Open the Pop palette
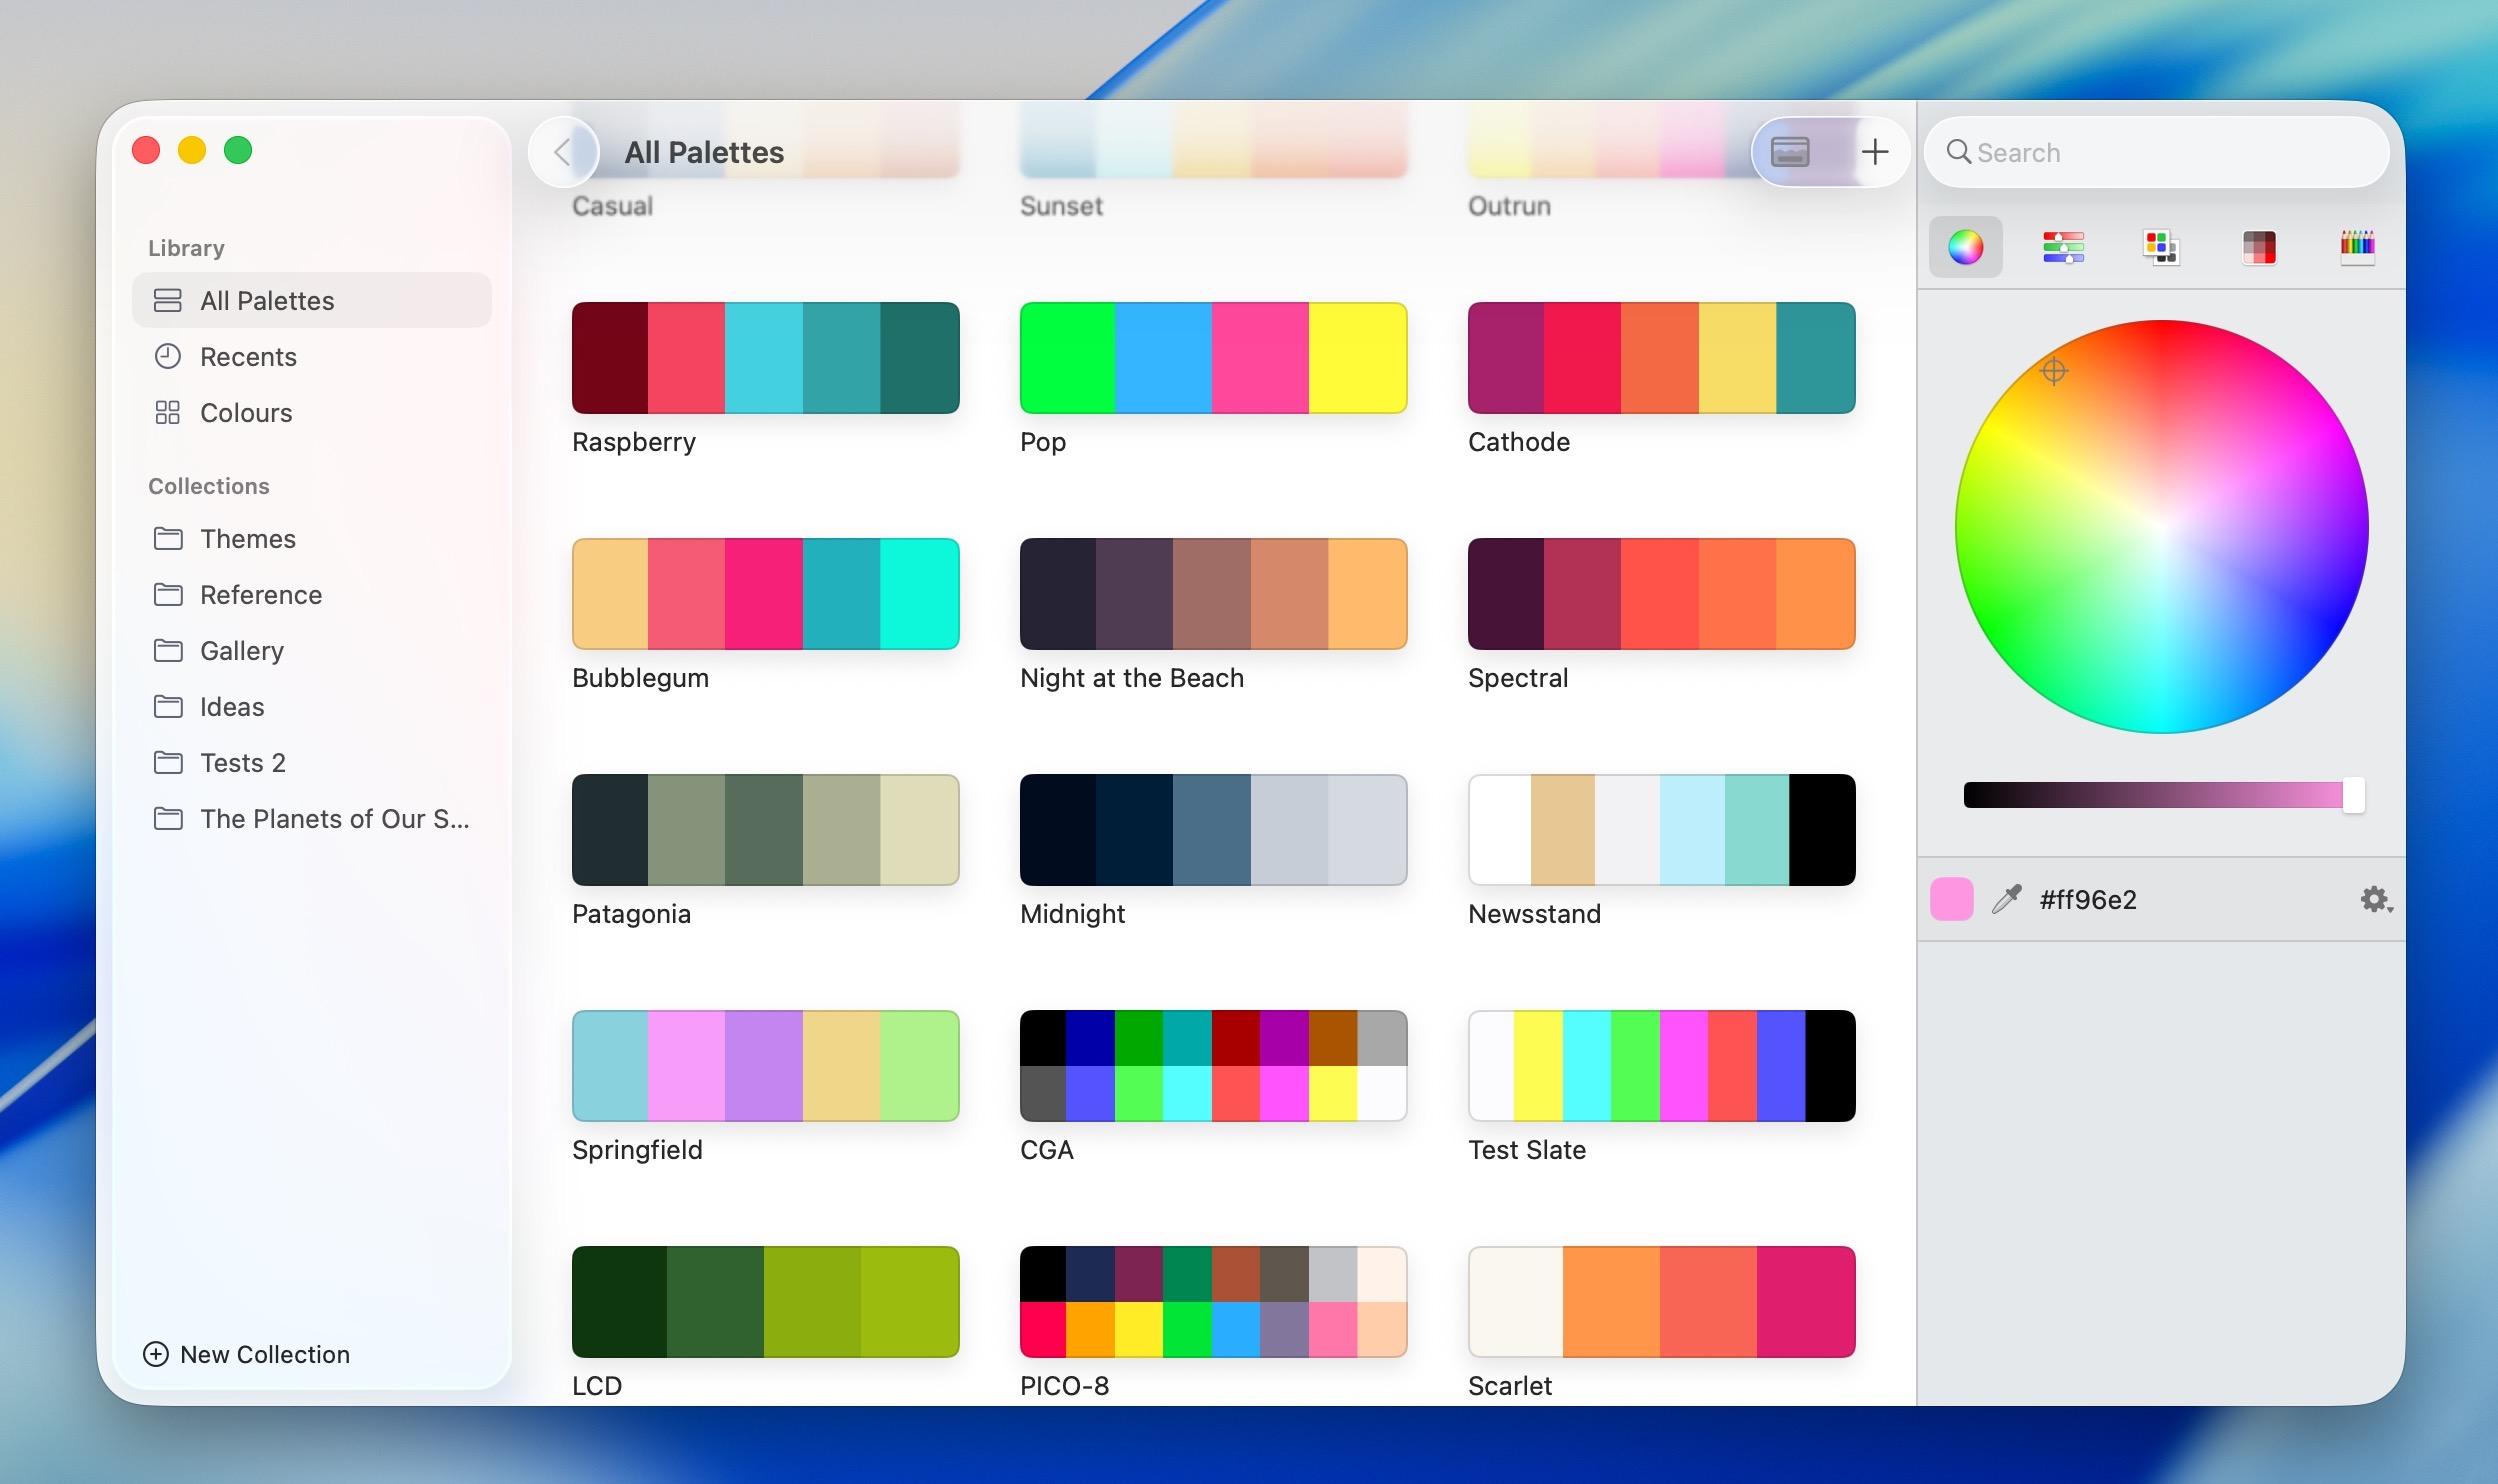Screen dimensions: 2498x1484 pyautogui.click(x=1213, y=358)
